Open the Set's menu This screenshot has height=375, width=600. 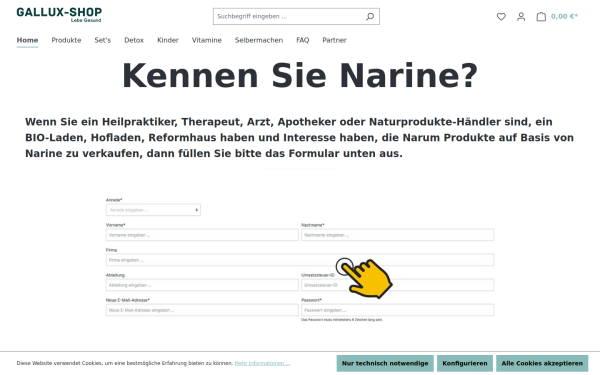pyautogui.click(x=103, y=40)
